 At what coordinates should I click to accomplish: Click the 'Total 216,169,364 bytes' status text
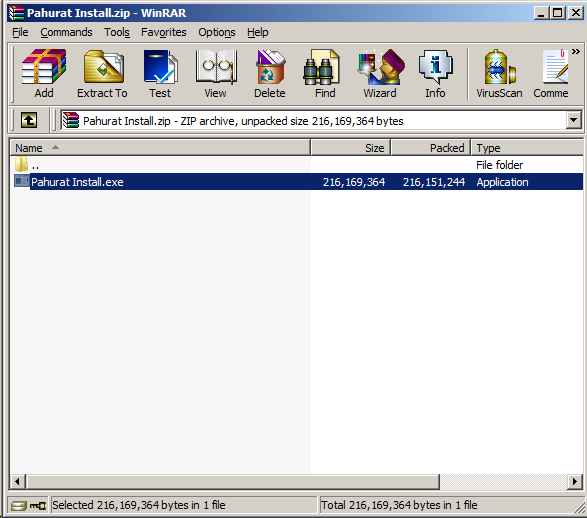(399, 505)
